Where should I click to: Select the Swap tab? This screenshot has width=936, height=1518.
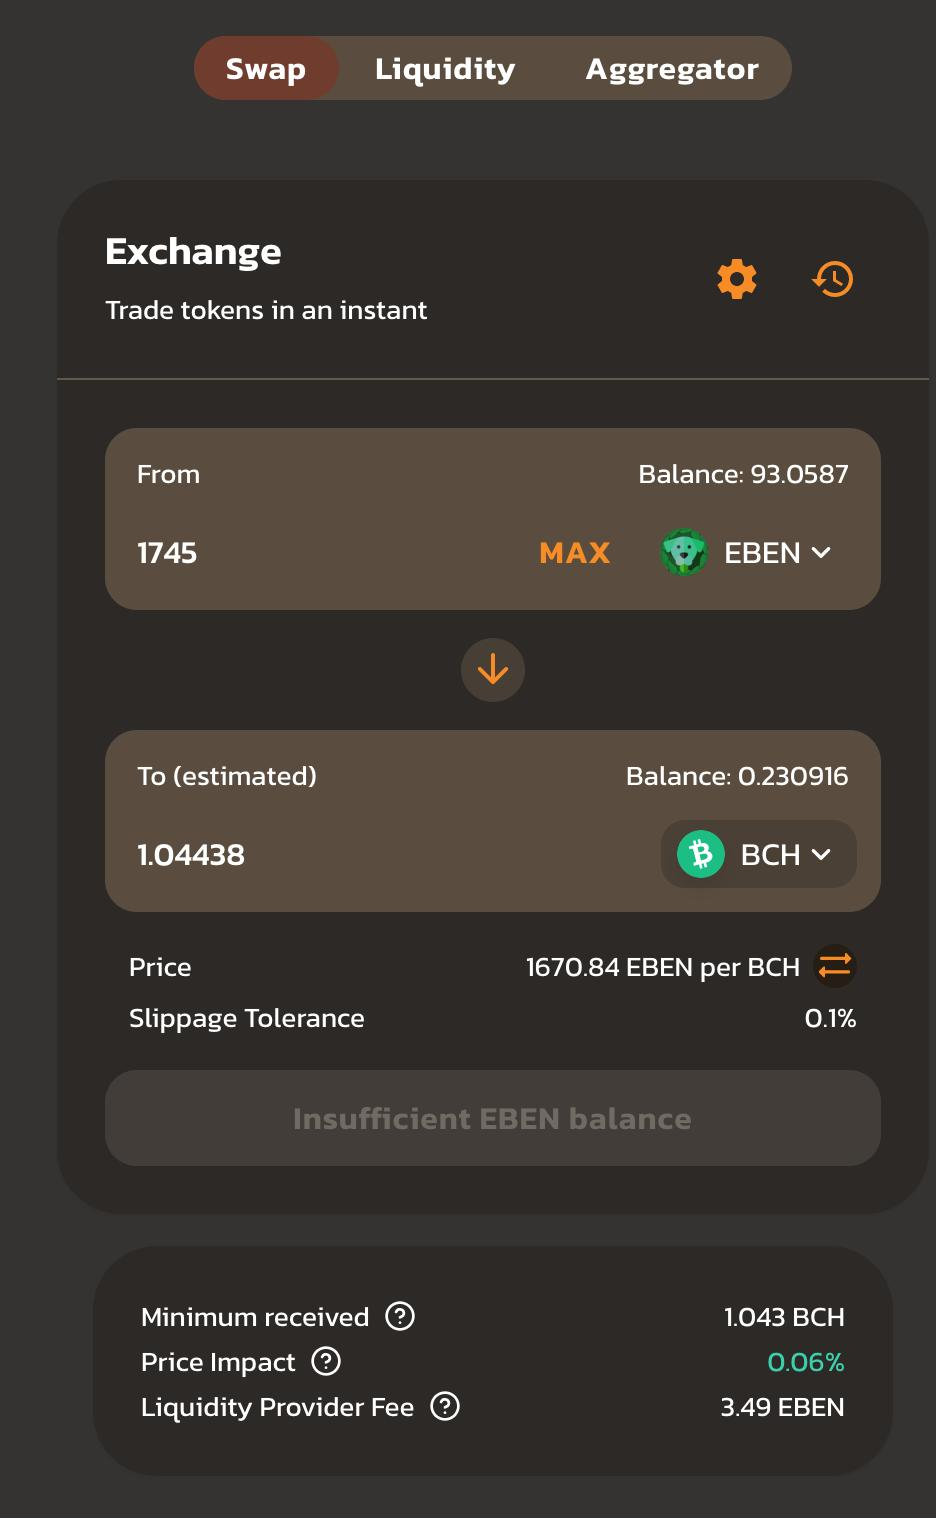tap(266, 68)
